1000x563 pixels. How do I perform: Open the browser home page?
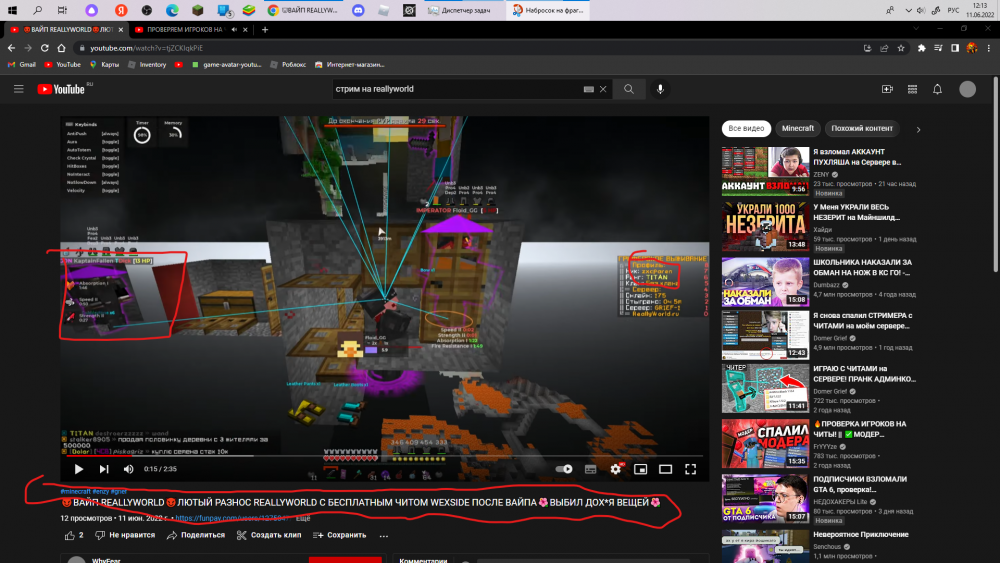pos(61,48)
